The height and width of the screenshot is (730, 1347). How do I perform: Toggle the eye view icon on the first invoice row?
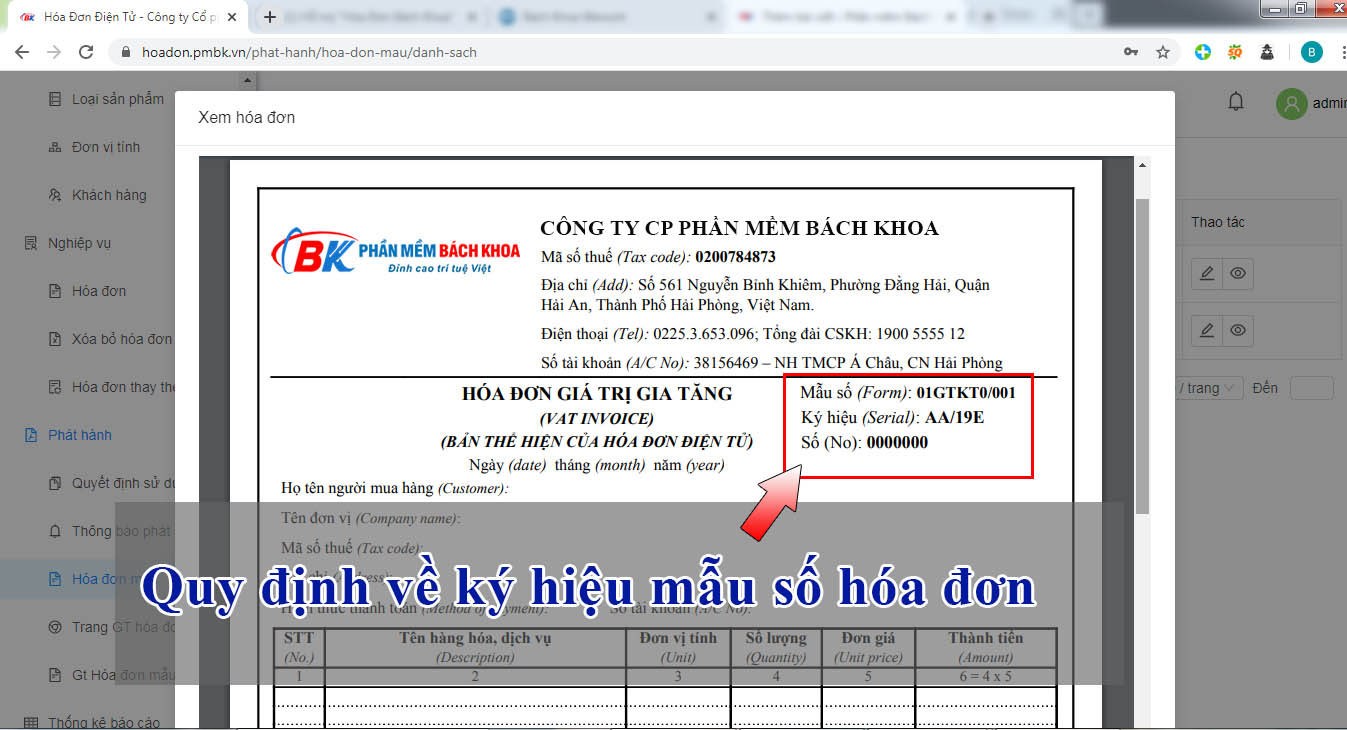pos(1237,273)
